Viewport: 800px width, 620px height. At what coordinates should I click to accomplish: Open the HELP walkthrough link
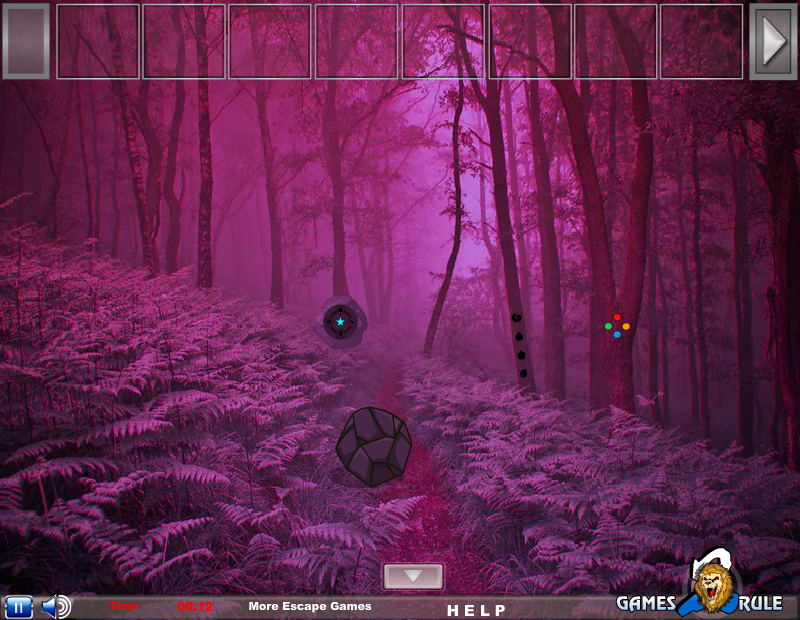pos(476,610)
